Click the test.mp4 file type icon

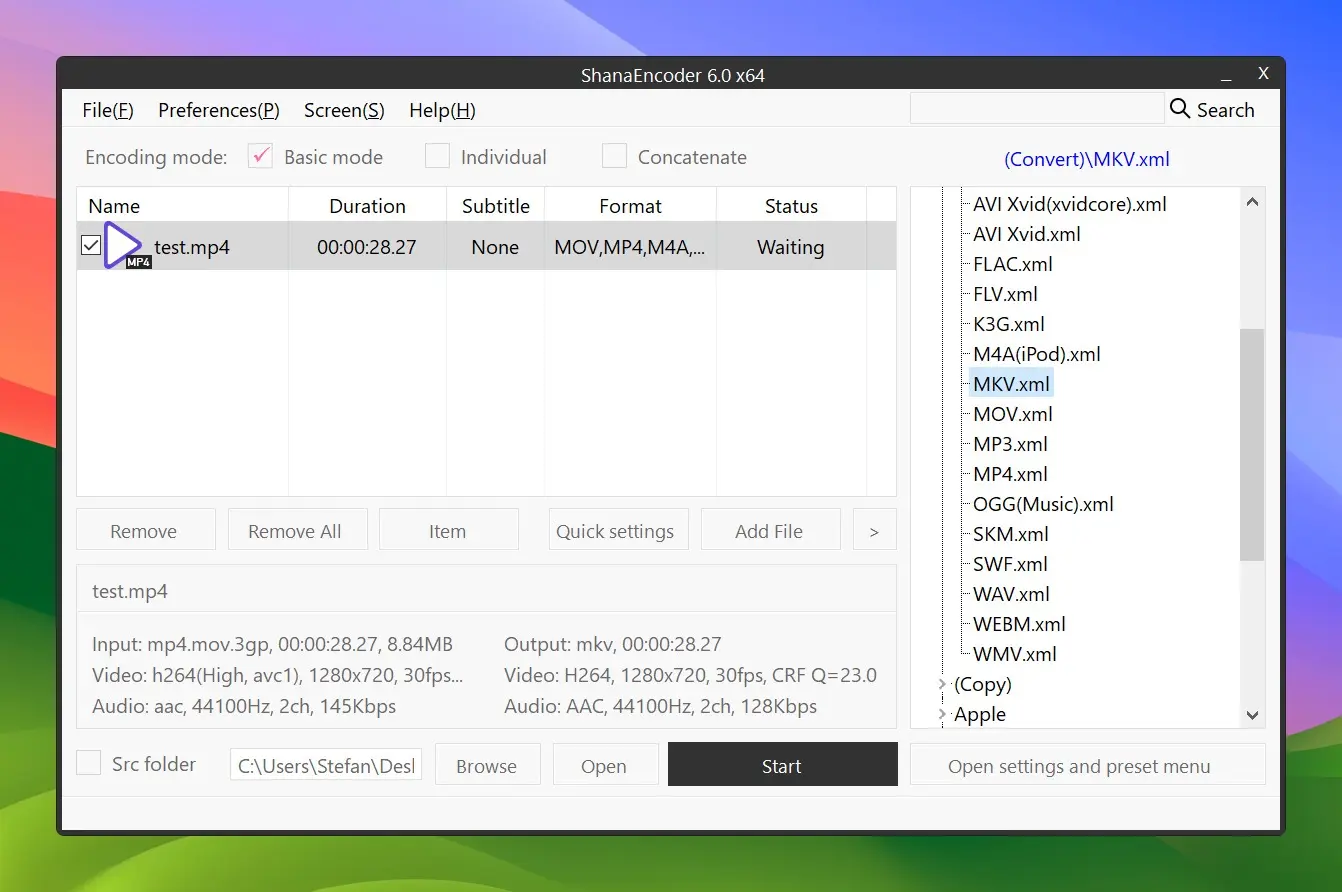[126, 247]
